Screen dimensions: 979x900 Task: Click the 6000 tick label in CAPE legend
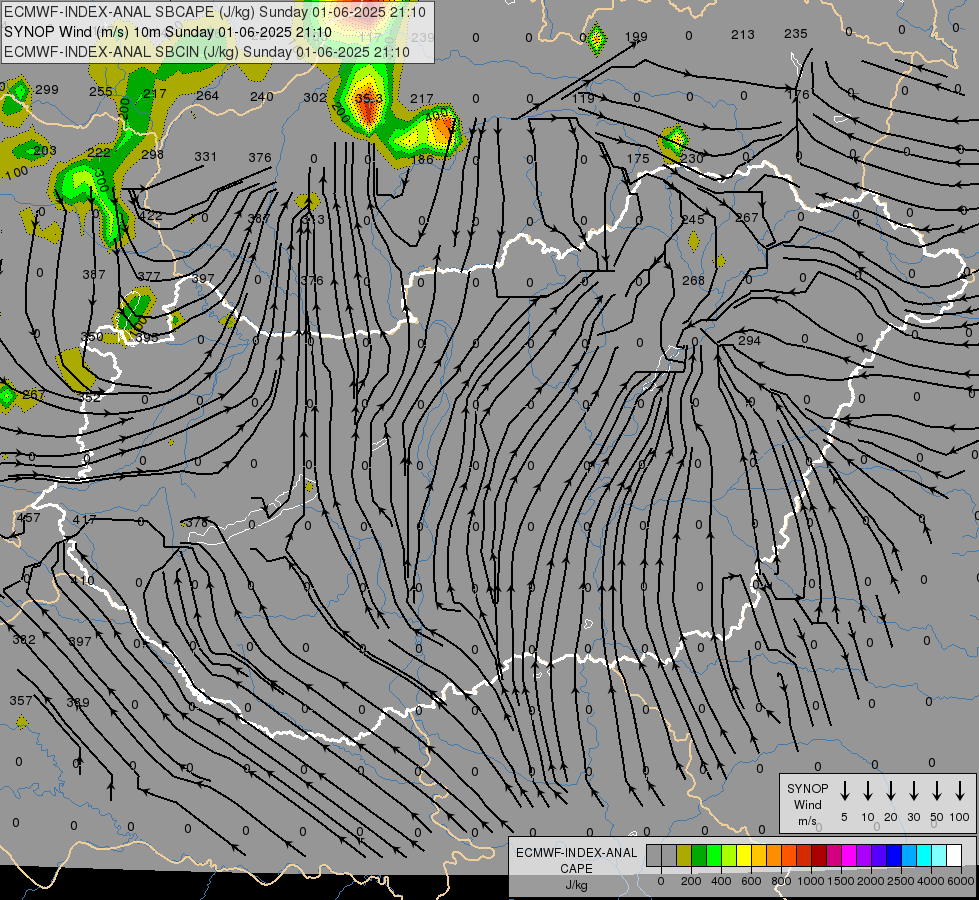[960, 881]
